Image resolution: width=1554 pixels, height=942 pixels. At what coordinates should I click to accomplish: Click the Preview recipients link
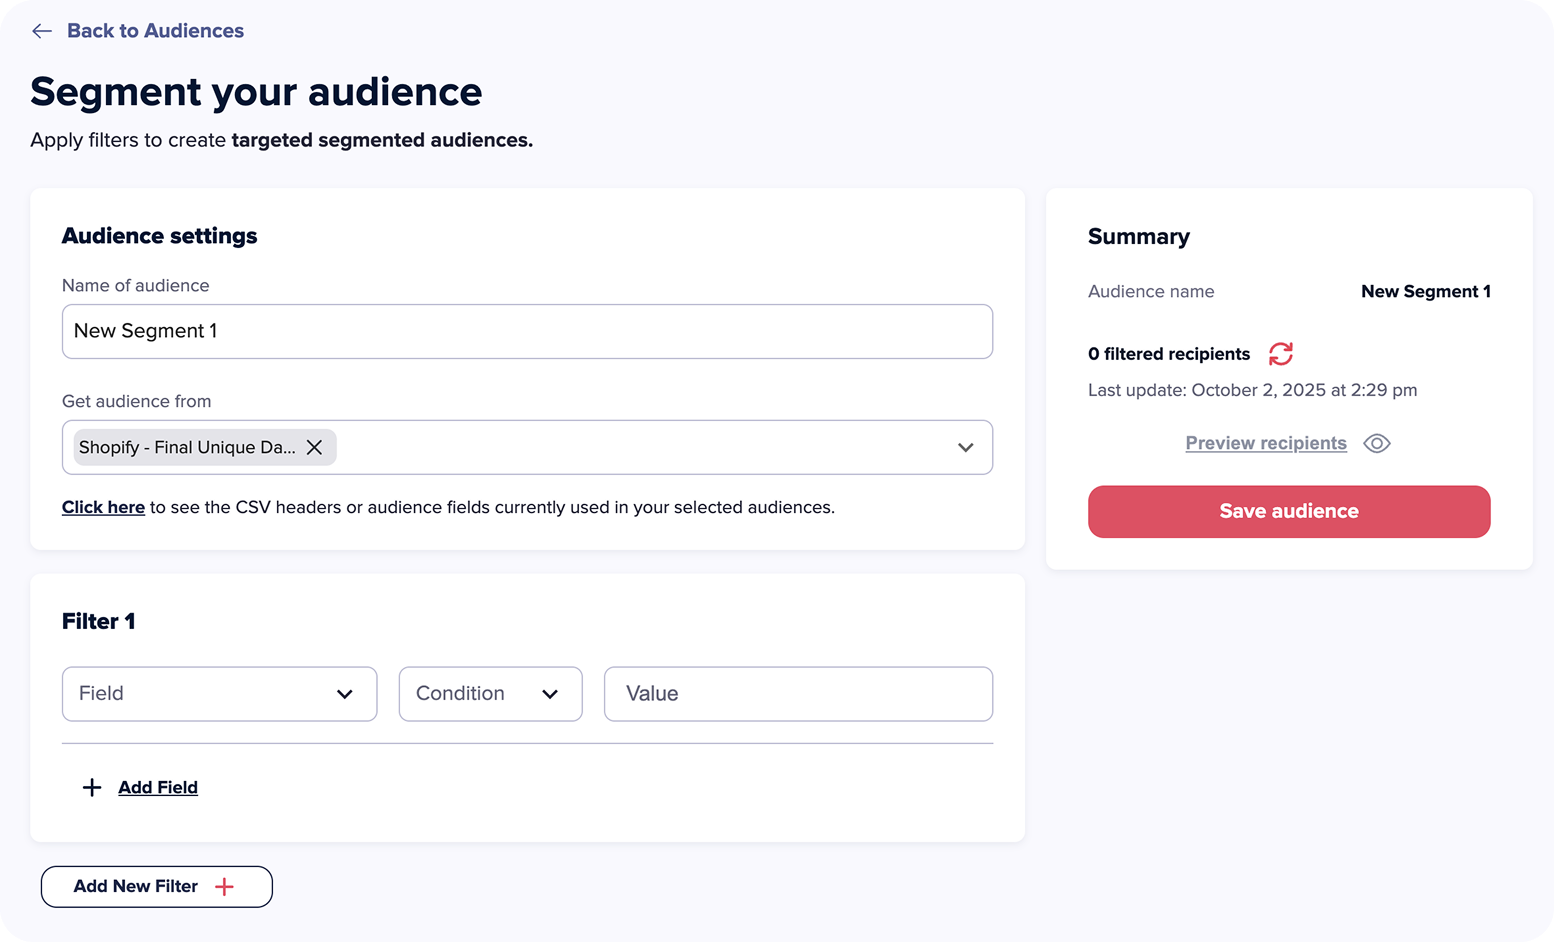(1266, 443)
